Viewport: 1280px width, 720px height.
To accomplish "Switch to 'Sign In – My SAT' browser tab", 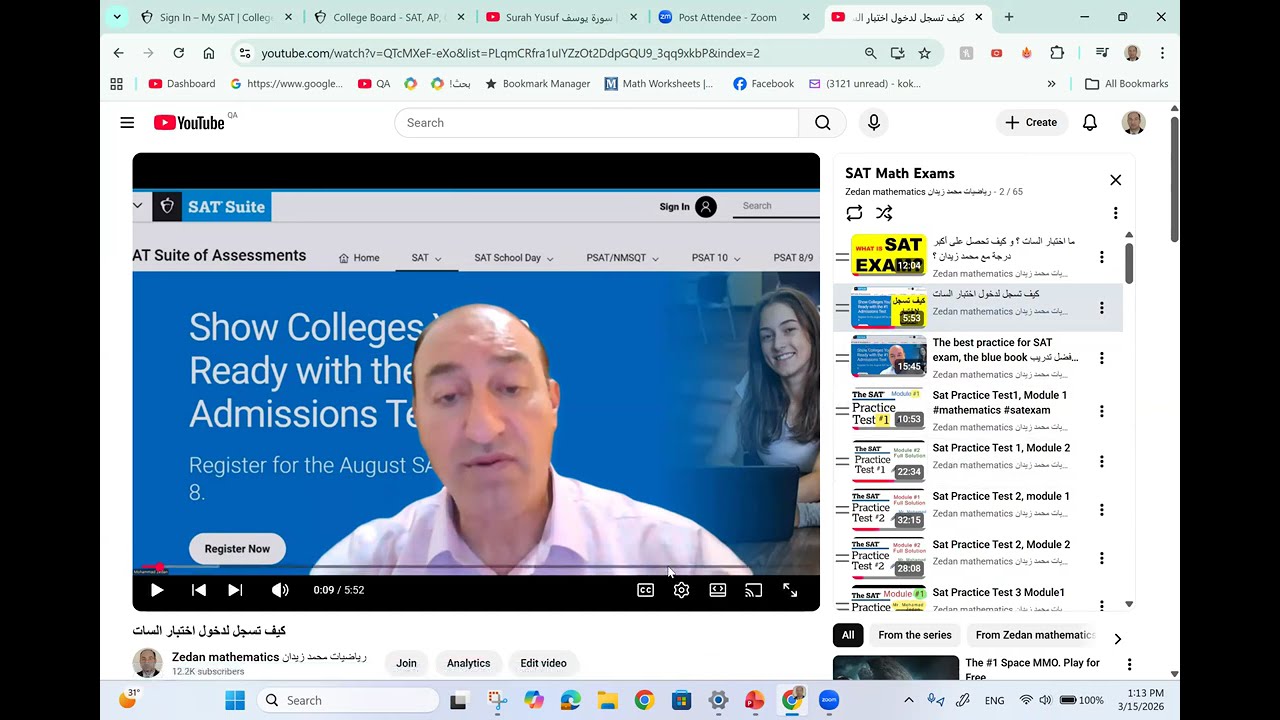I will point(217,17).
